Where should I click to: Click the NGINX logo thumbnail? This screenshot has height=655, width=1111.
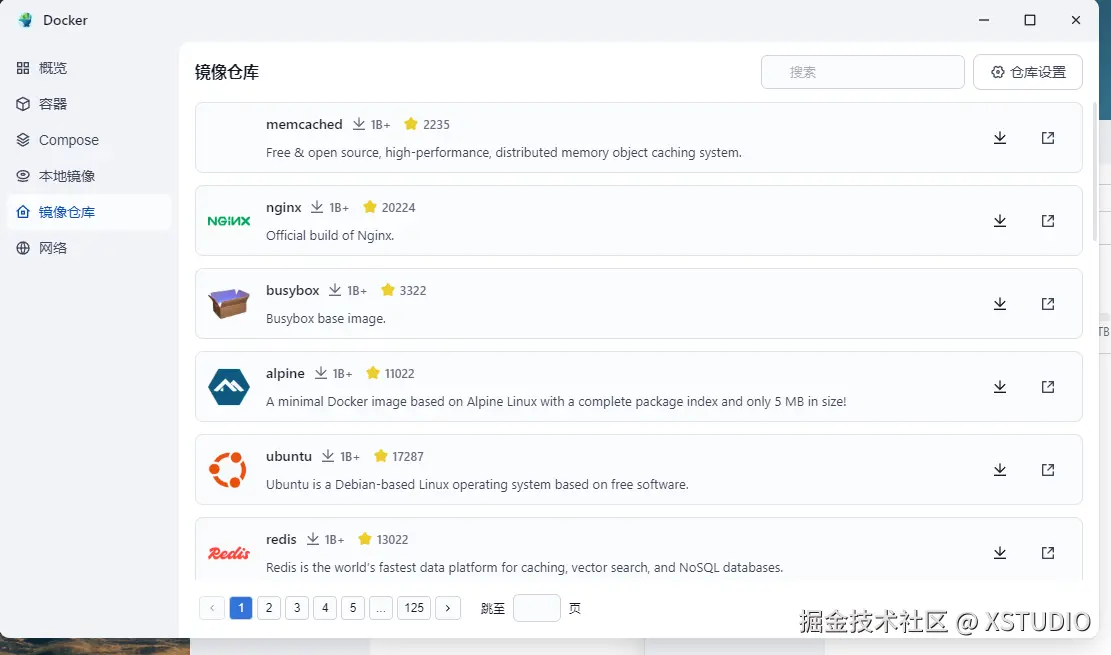(229, 221)
